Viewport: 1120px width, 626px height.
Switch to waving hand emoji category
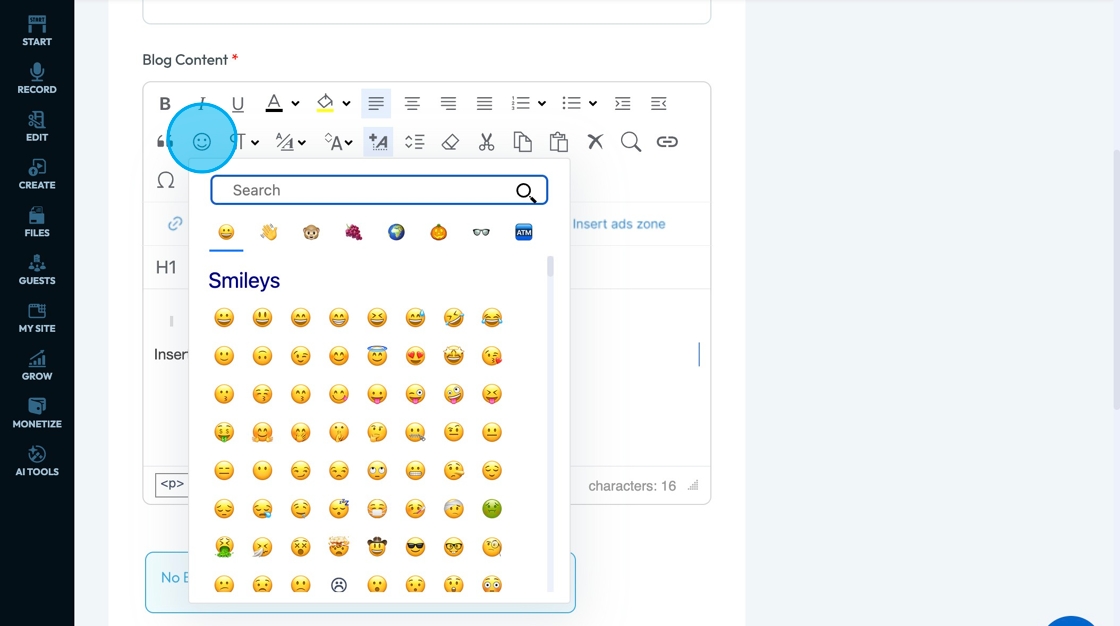[x=269, y=232]
